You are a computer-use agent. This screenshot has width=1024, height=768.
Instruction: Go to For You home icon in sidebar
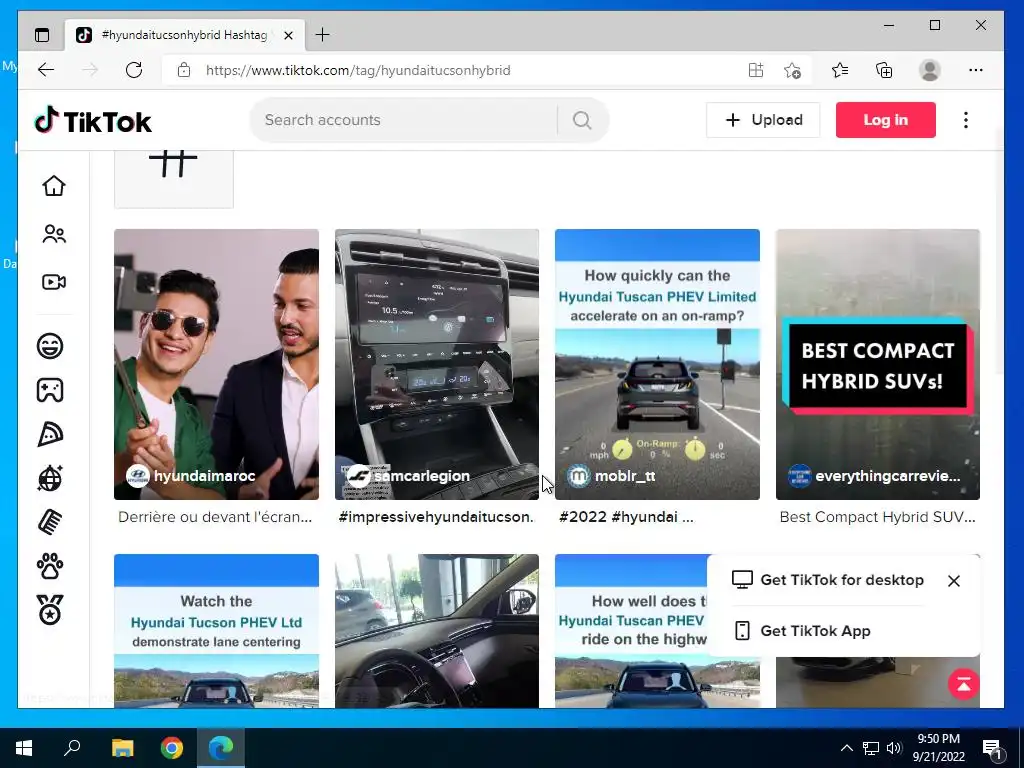point(54,186)
